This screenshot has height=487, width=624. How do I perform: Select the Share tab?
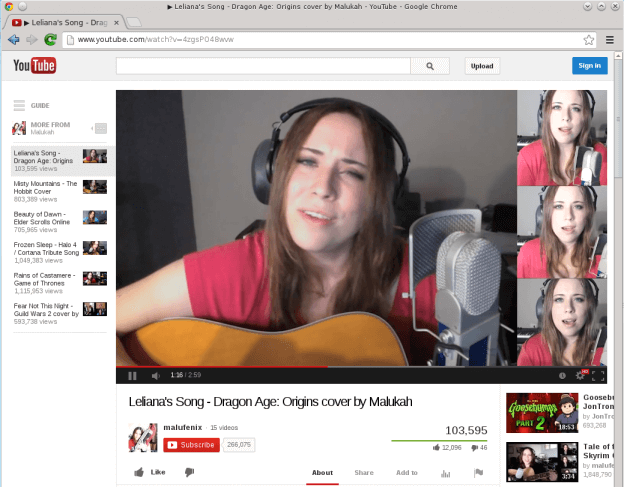coord(364,473)
